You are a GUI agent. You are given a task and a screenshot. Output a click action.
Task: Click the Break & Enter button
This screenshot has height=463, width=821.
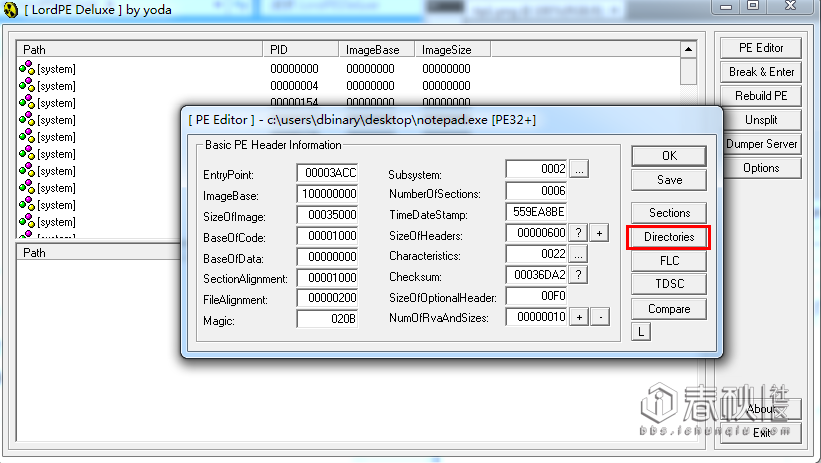point(761,72)
